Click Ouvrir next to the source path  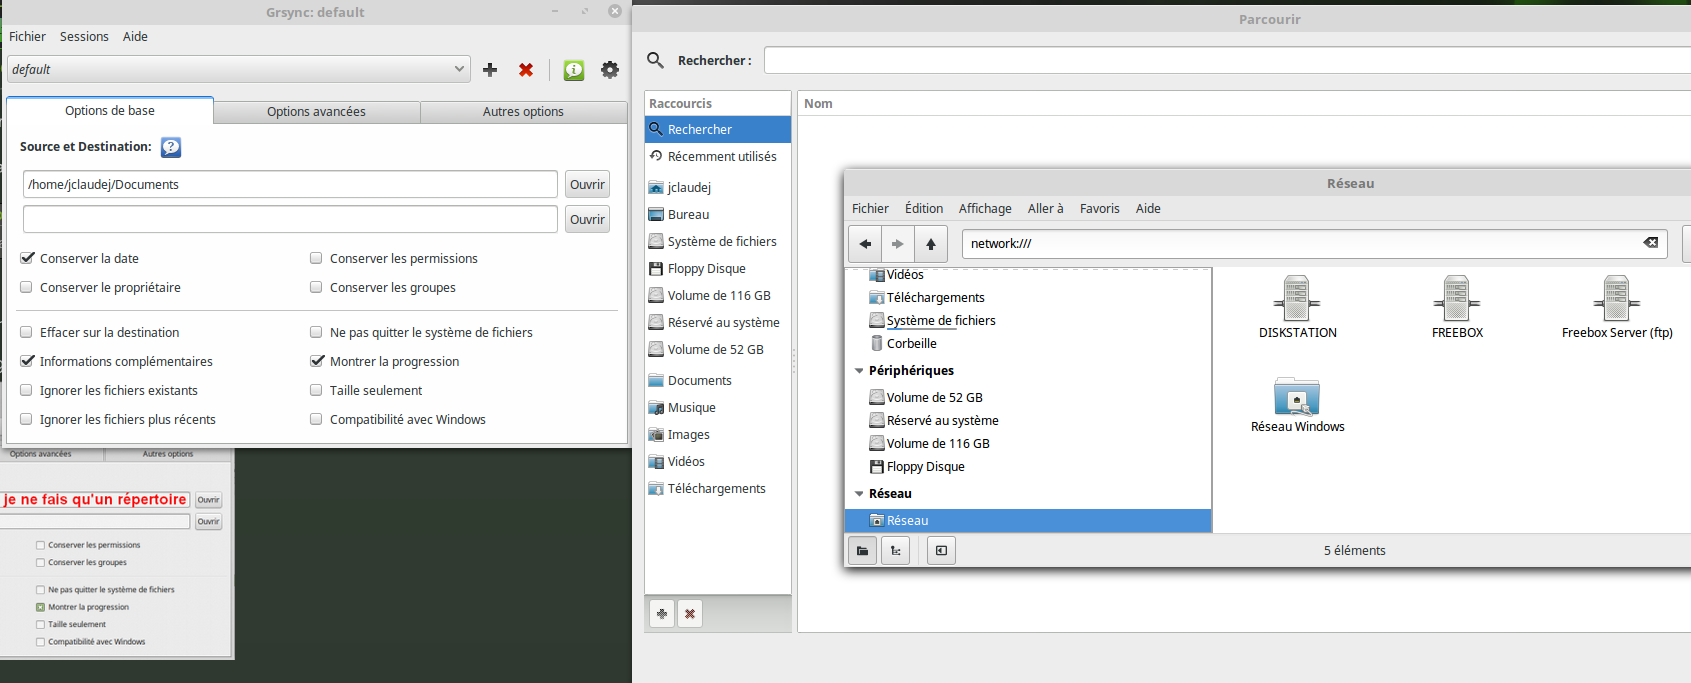coord(587,184)
